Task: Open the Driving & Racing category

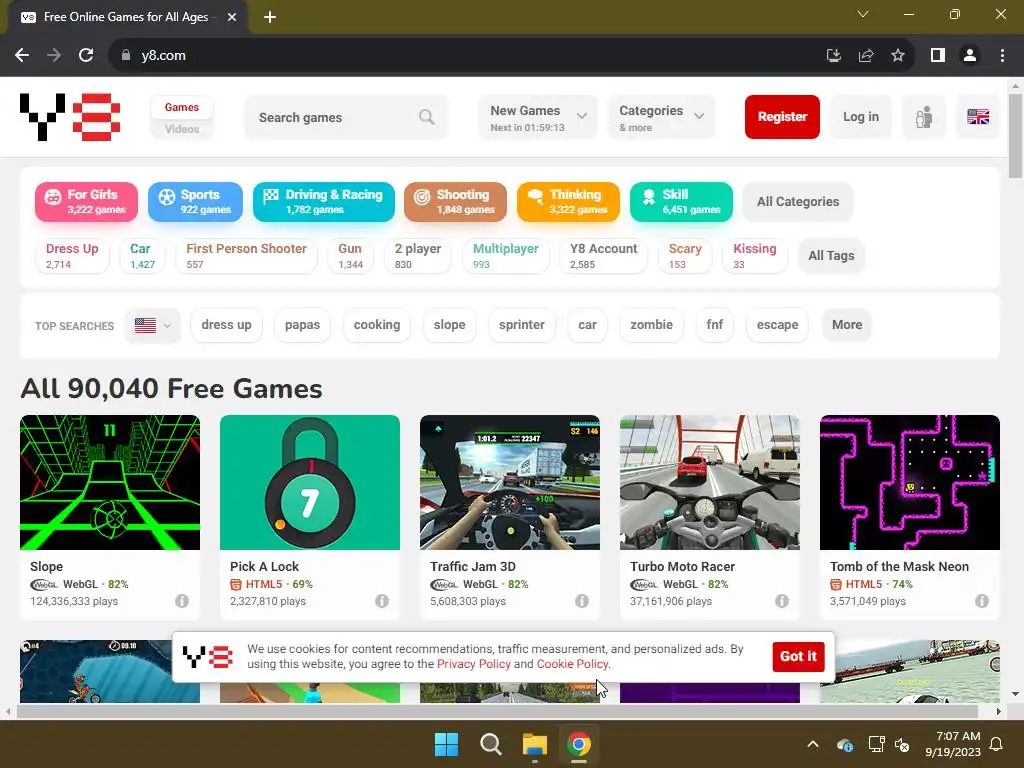Action: (x=324, y=202)
